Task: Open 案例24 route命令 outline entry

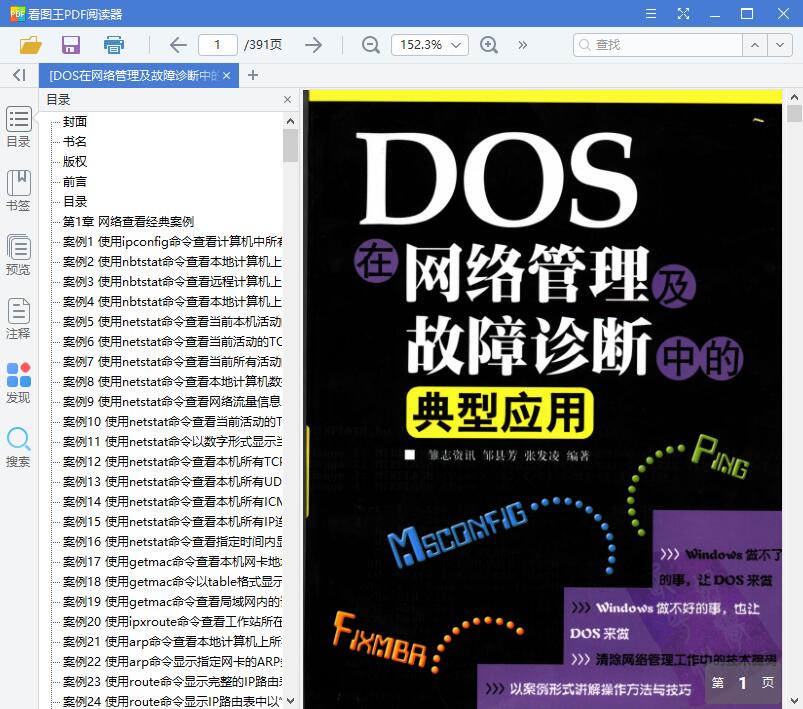Action: click(172, 701)
